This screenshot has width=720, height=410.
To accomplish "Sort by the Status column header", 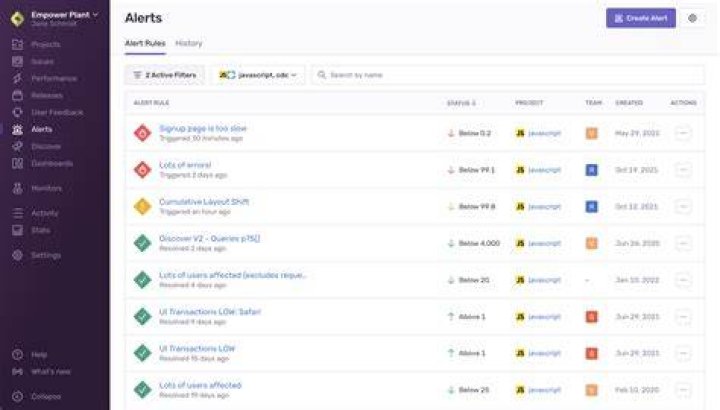I will (461, 103).
